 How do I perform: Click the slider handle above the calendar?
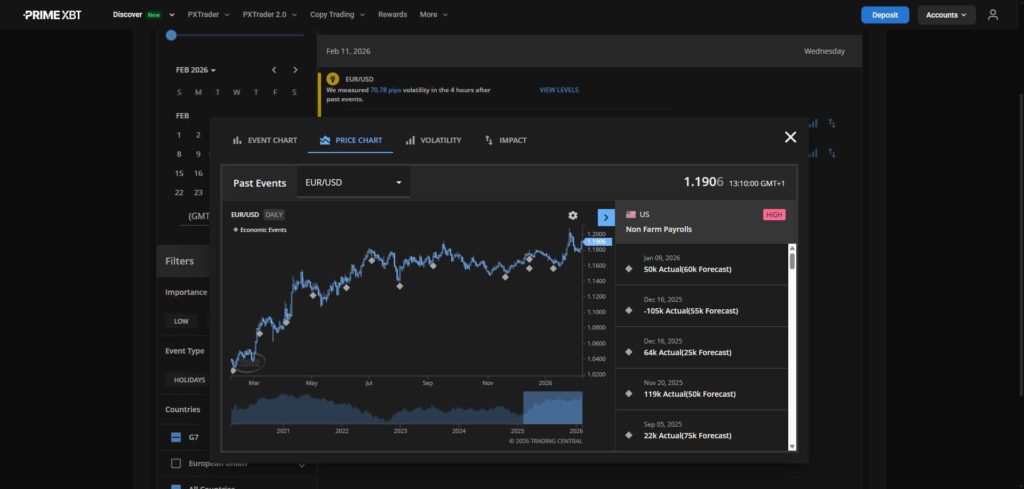click(171, 35)
